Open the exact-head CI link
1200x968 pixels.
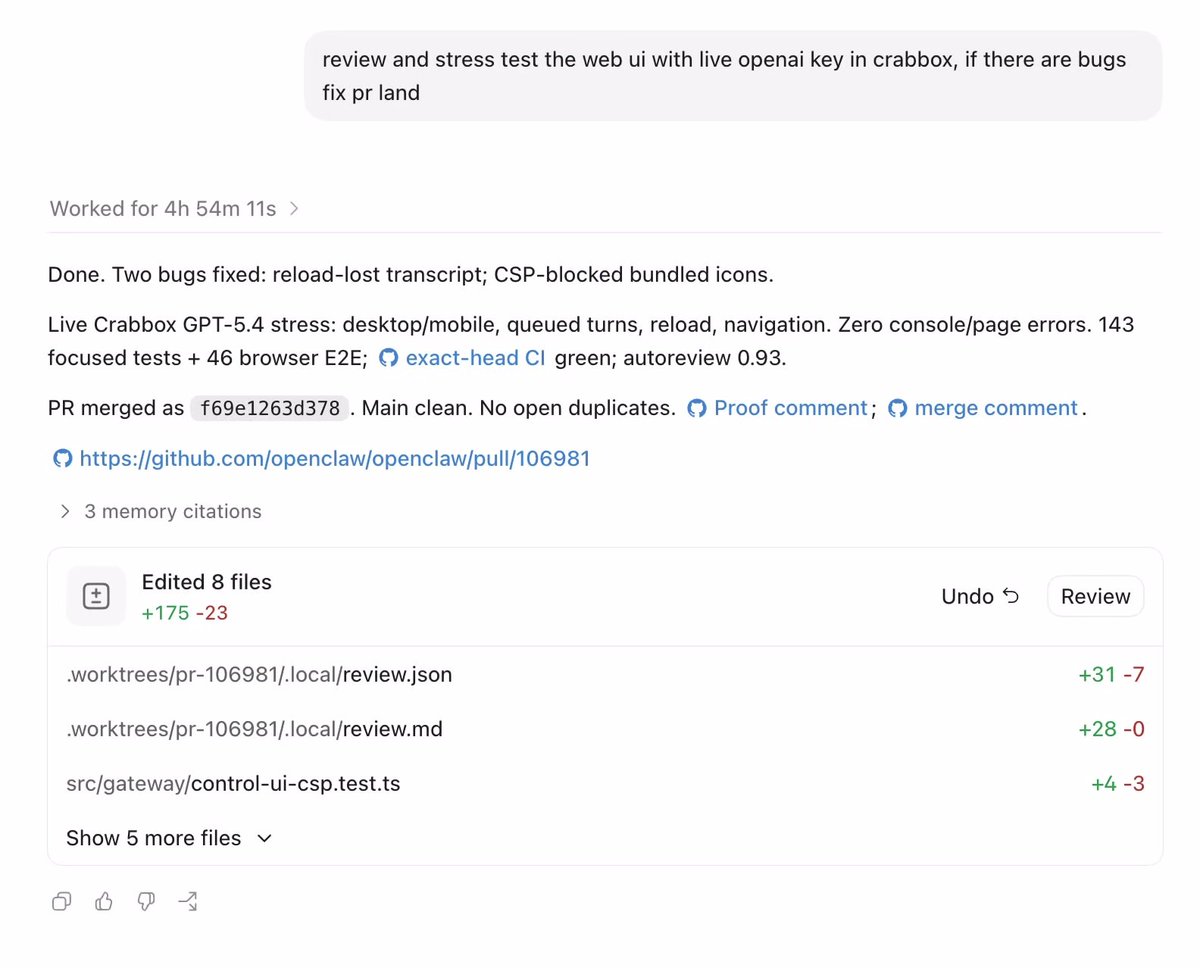pos(475,358)
